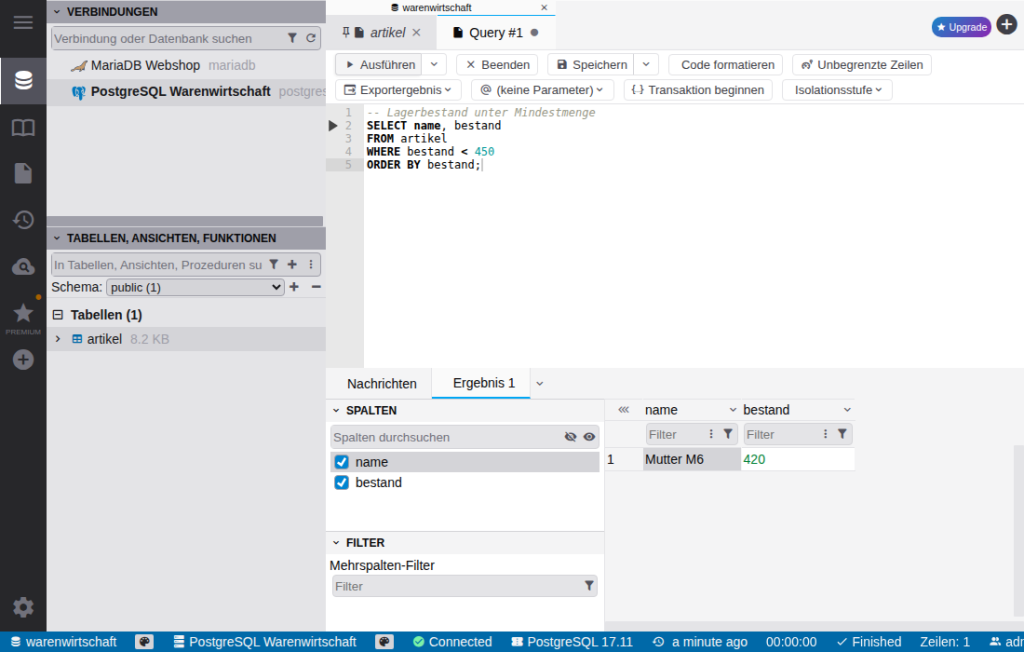
Task: Open the Exportergebnis dropdown
Action: 398,90
